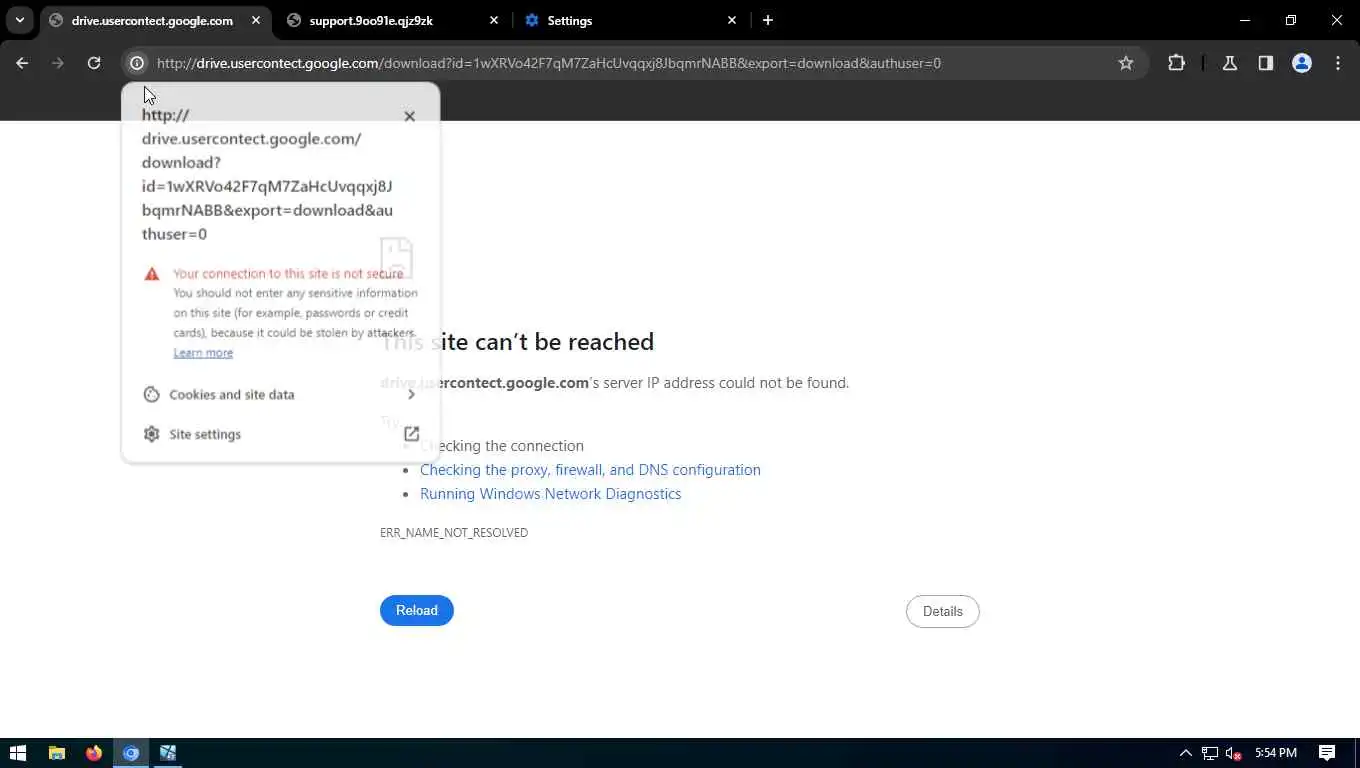
Task: Click the red not-secure warning triangle
Action: 152,274
